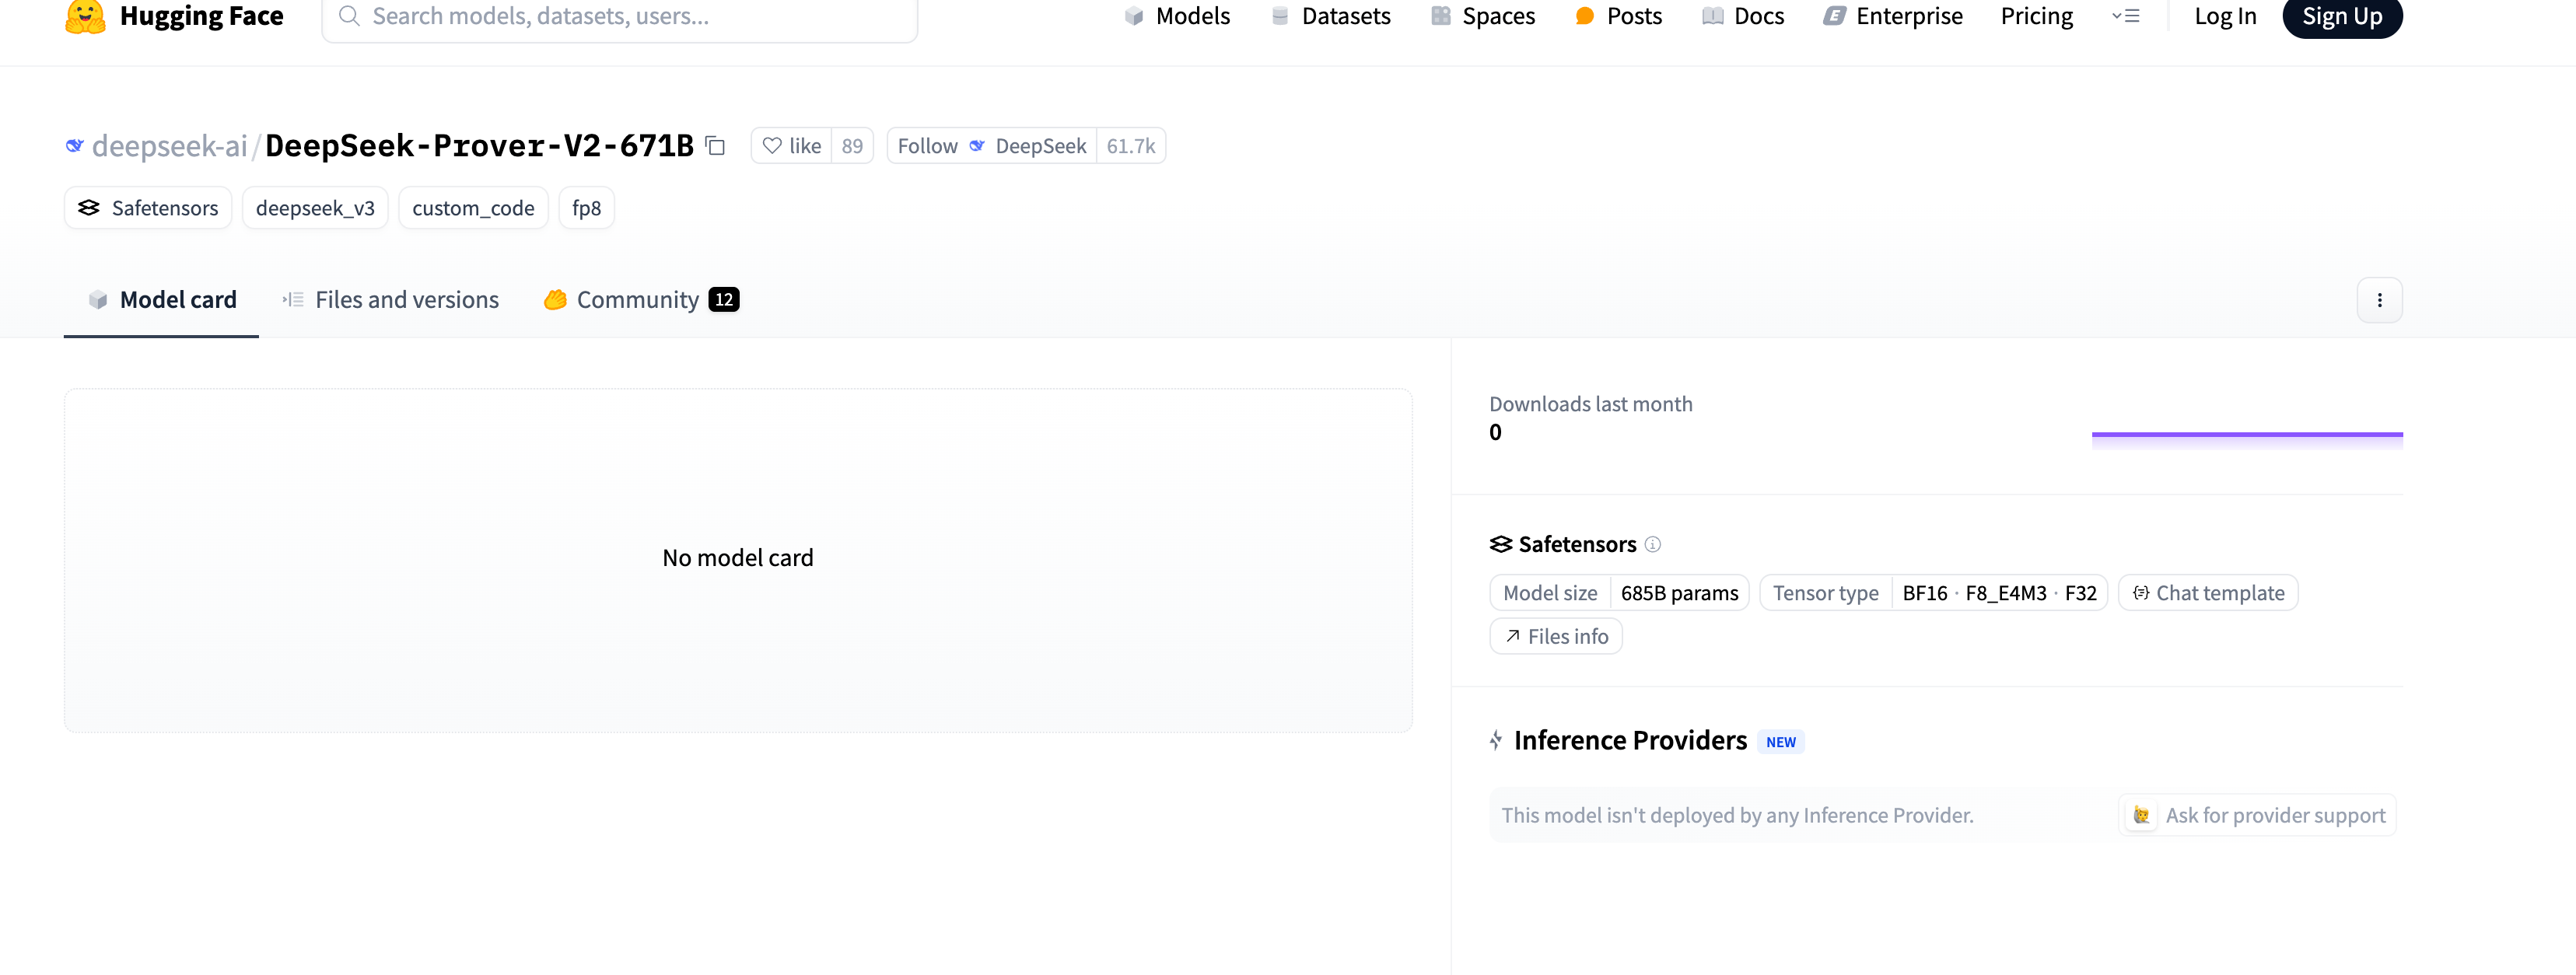Expand the navbar overflow menu icon

[x=2125, y=16]
